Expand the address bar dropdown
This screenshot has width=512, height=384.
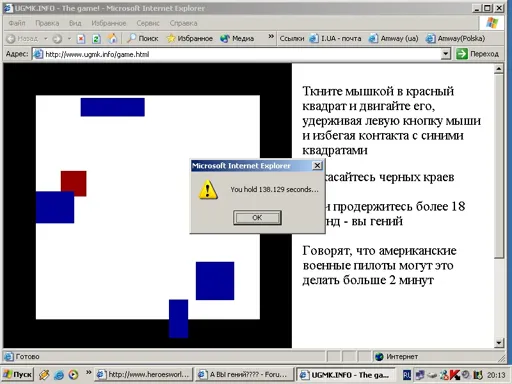point(446,54)
